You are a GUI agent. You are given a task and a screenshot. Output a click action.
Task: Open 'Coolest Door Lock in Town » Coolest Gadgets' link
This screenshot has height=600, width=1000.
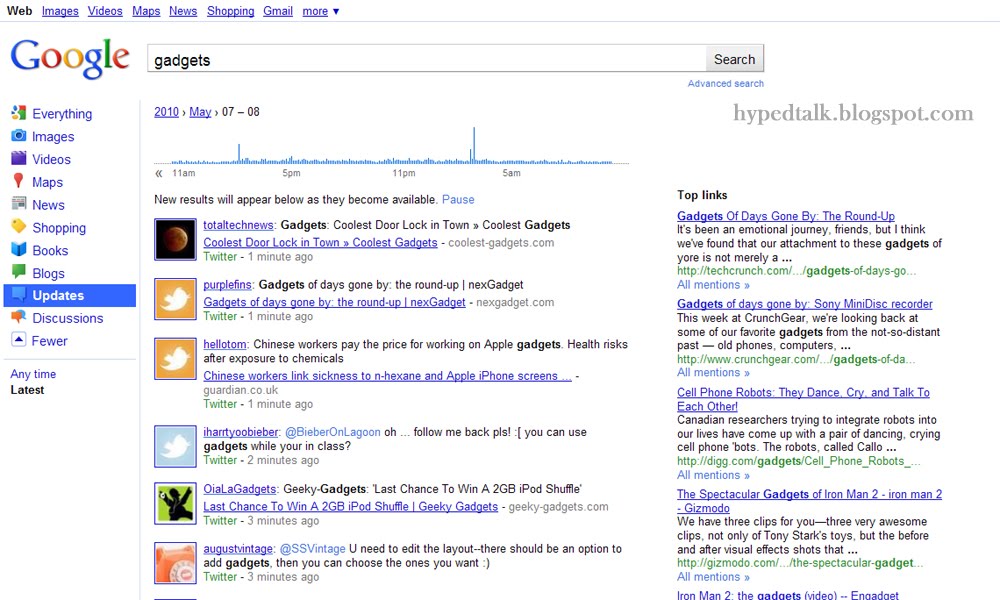[x=320, y=242]
